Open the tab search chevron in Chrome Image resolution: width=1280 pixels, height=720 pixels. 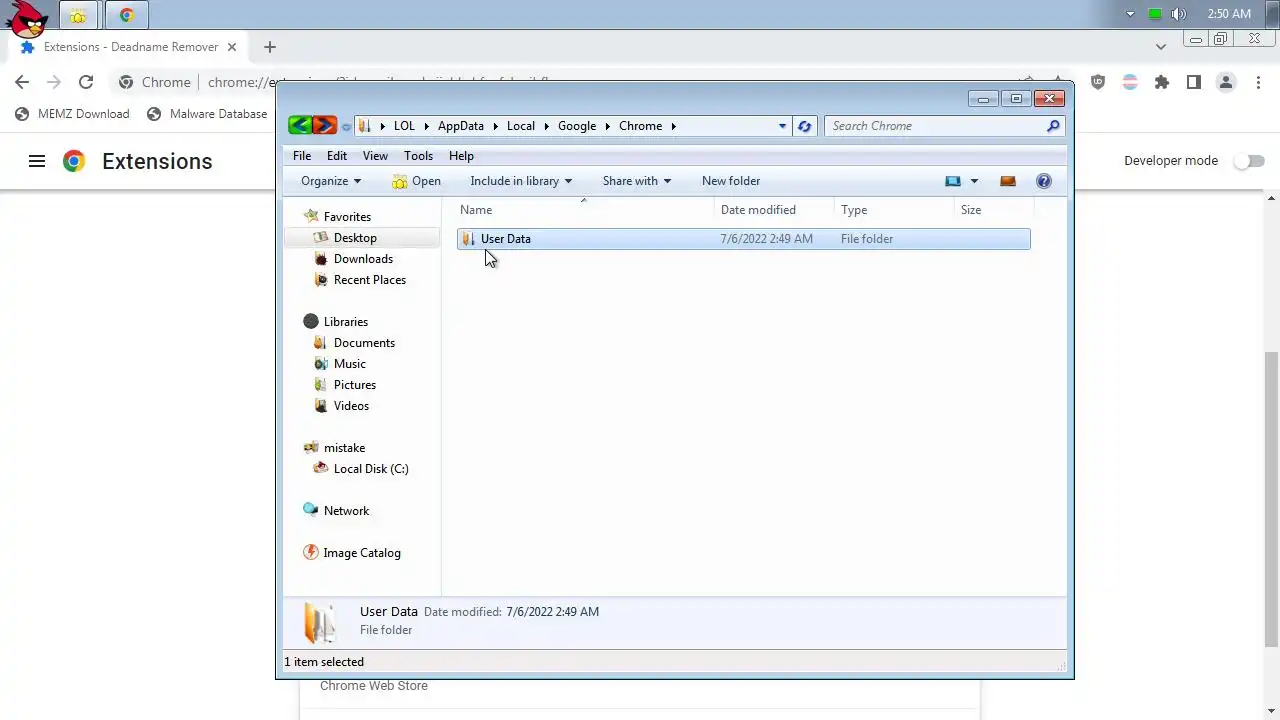[1161, 47]
